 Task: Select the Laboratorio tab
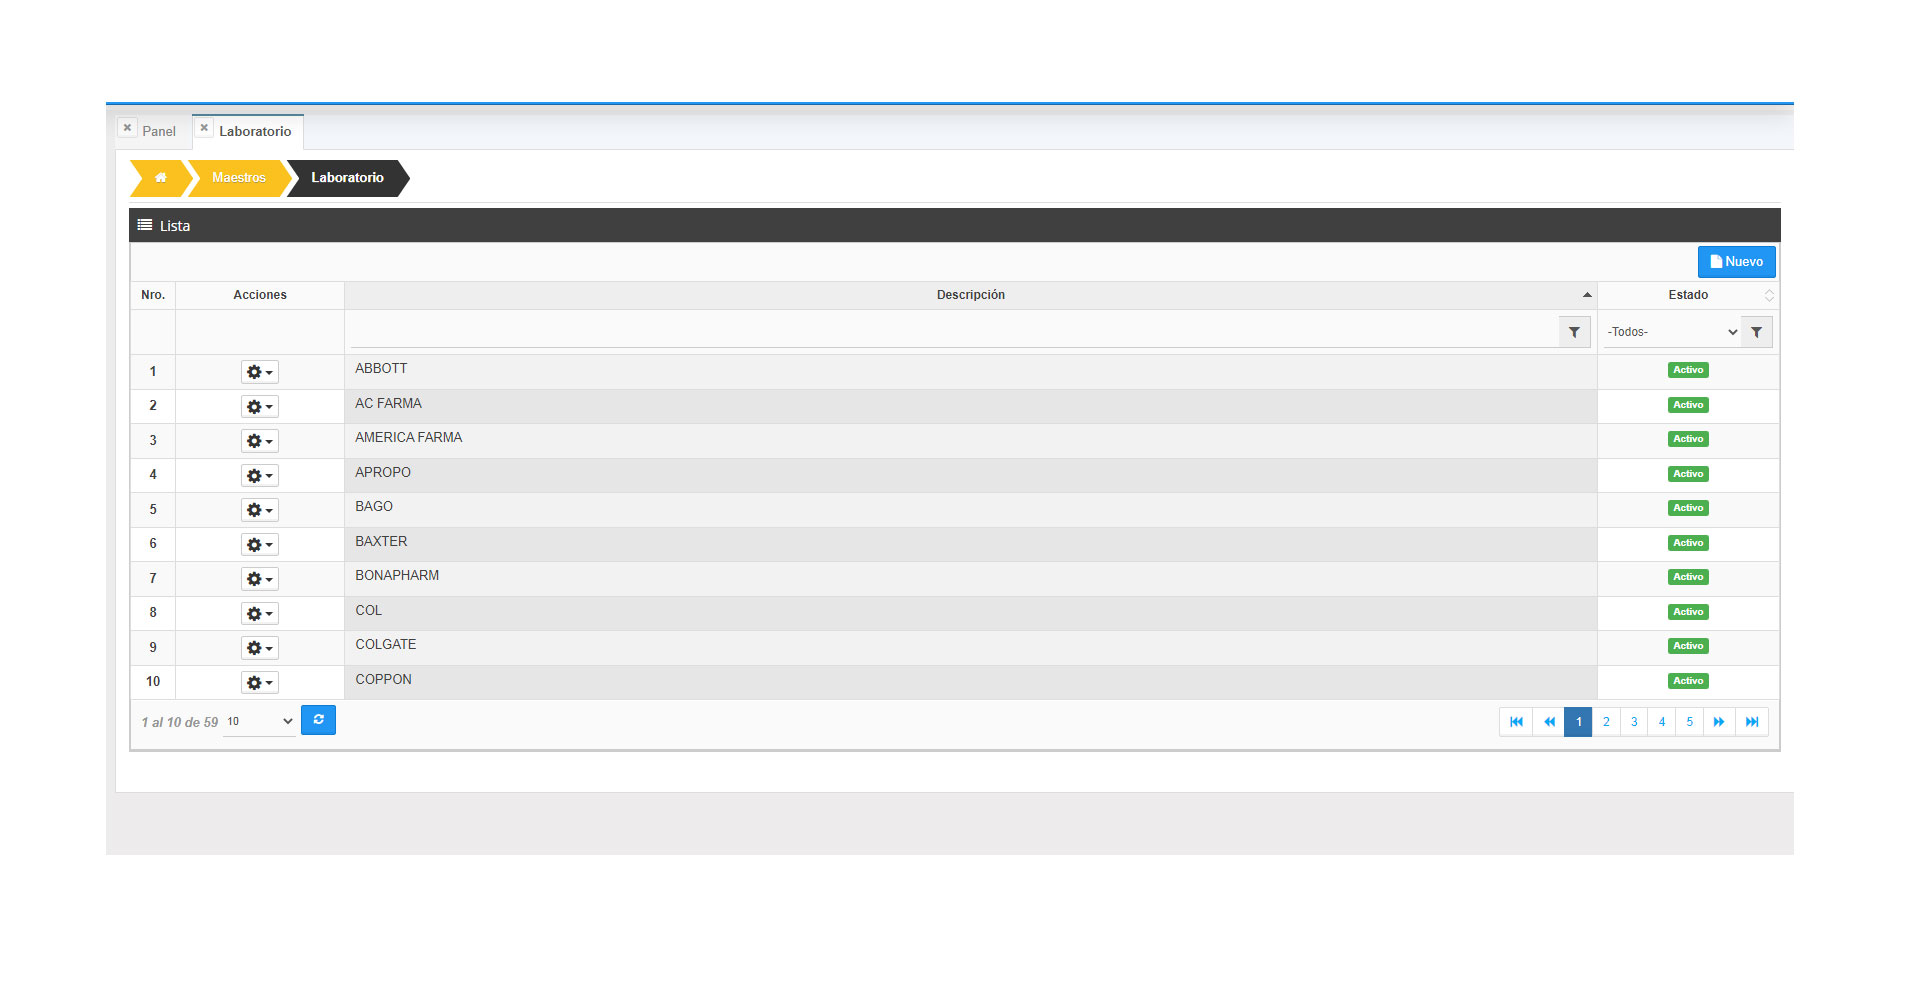[255, 131]
